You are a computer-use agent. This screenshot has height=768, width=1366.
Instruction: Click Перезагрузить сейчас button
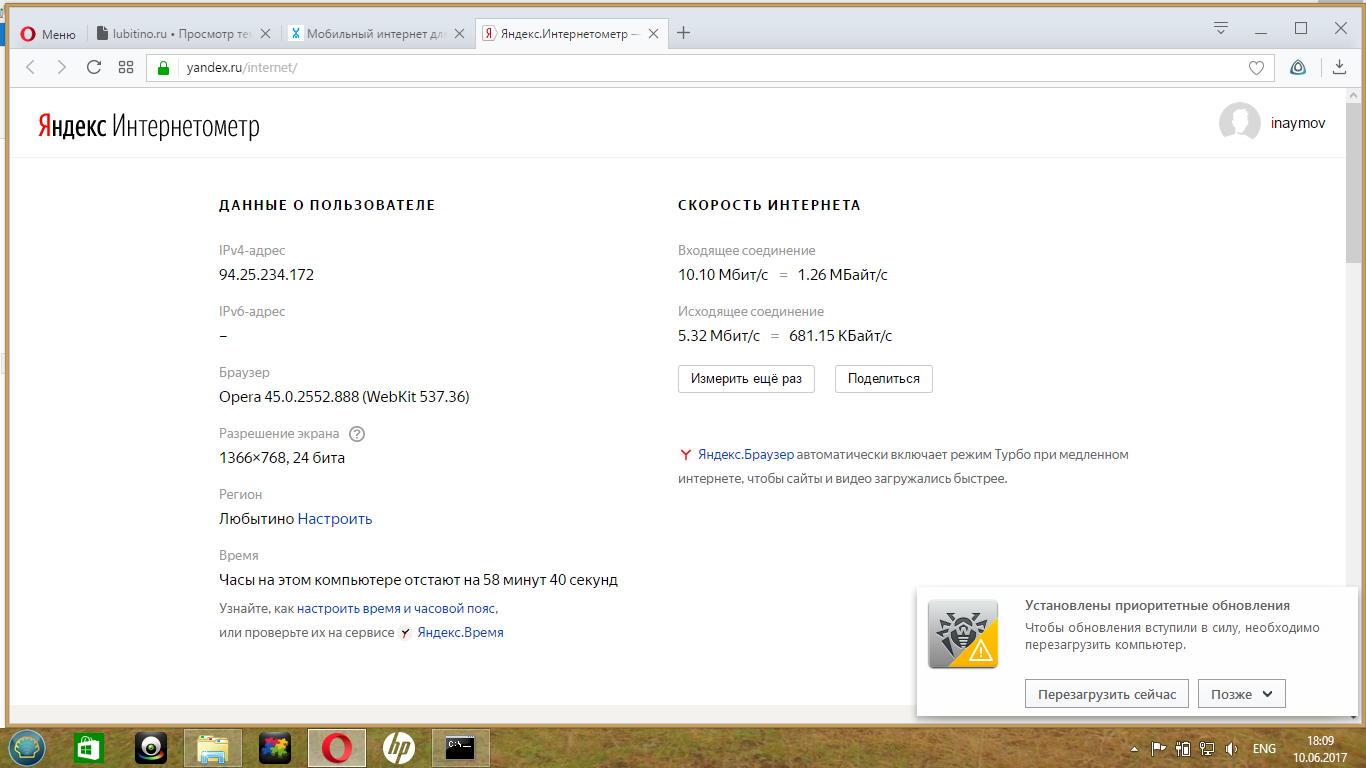(x=1106, y=694)
